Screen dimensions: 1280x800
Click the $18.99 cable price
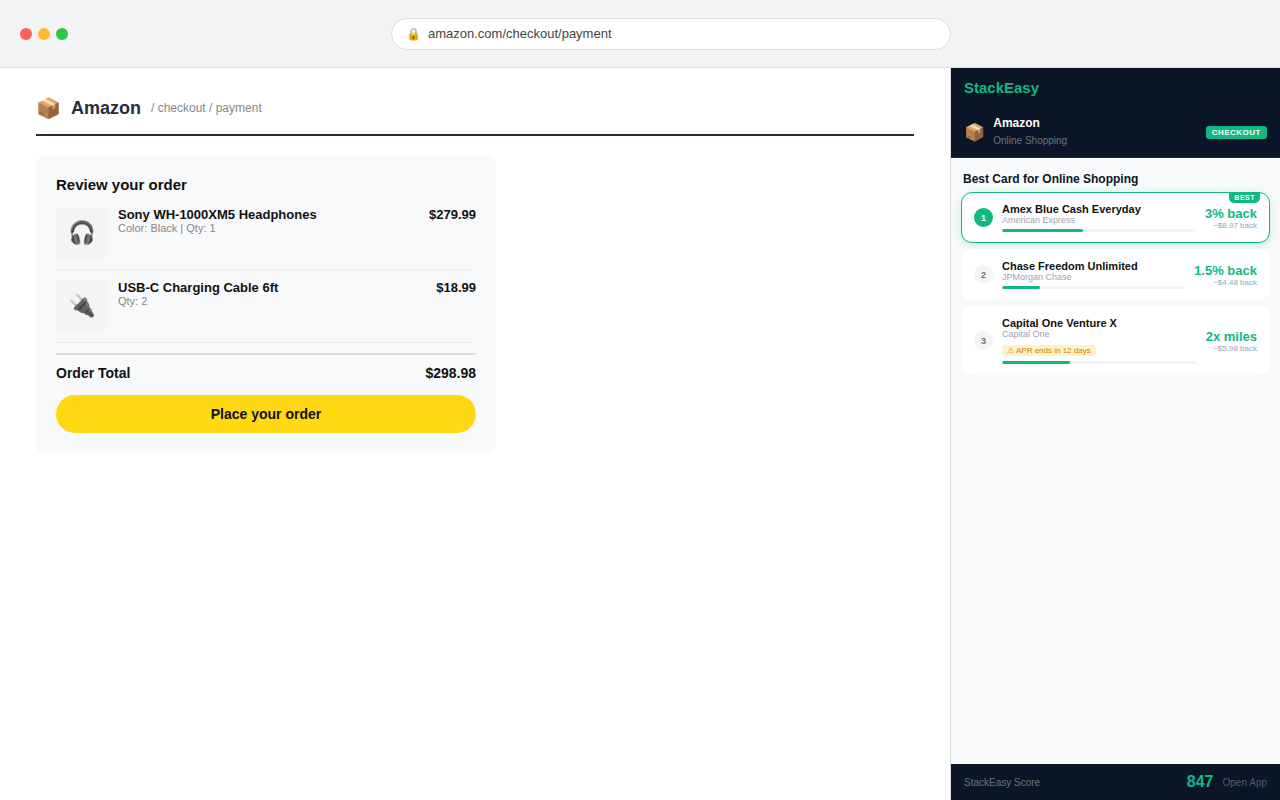456,288
